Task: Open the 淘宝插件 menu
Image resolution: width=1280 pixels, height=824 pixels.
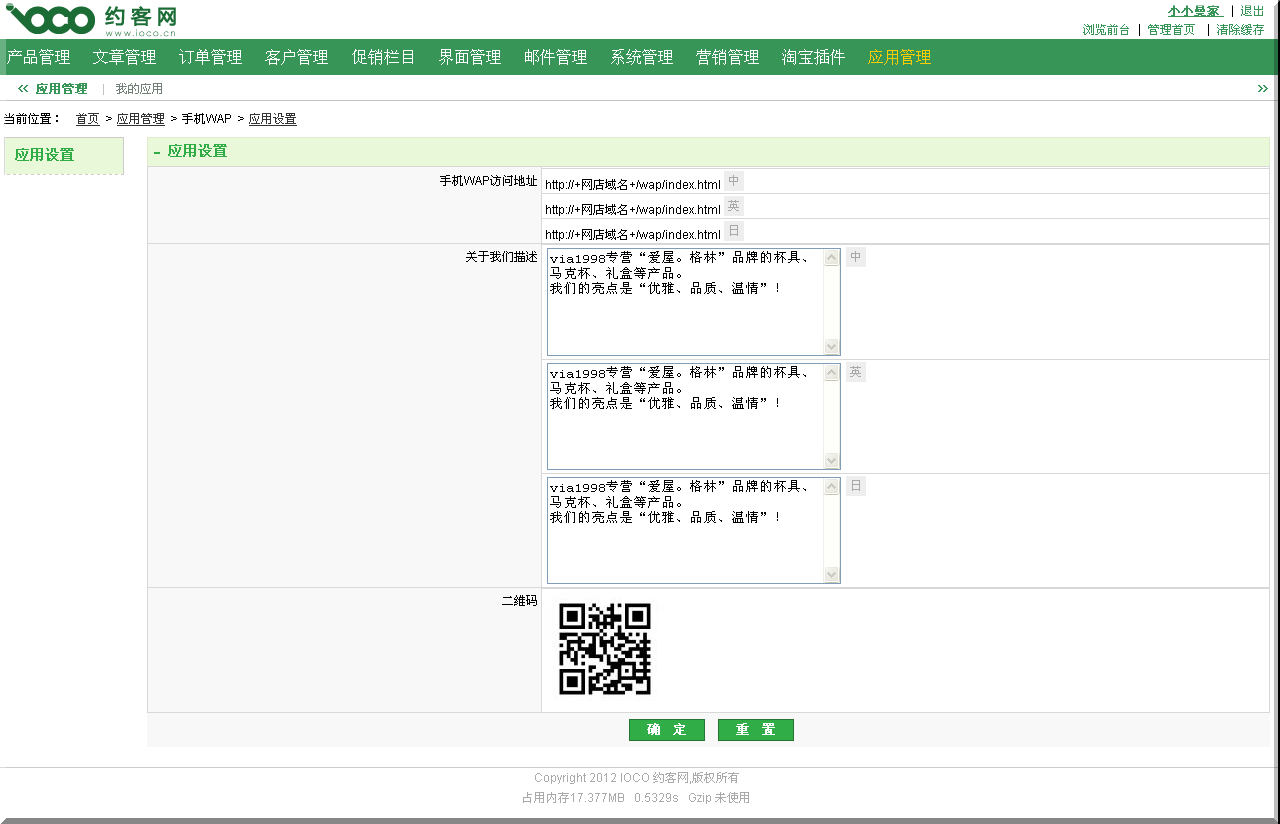Action: click(813, 57)
